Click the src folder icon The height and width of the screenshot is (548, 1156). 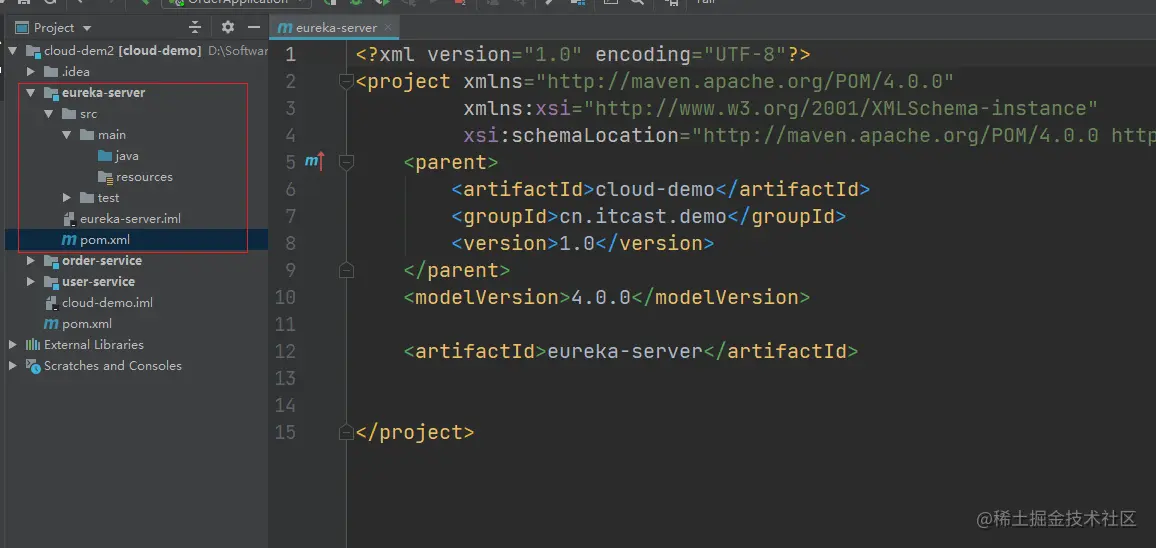click(69, 114)
